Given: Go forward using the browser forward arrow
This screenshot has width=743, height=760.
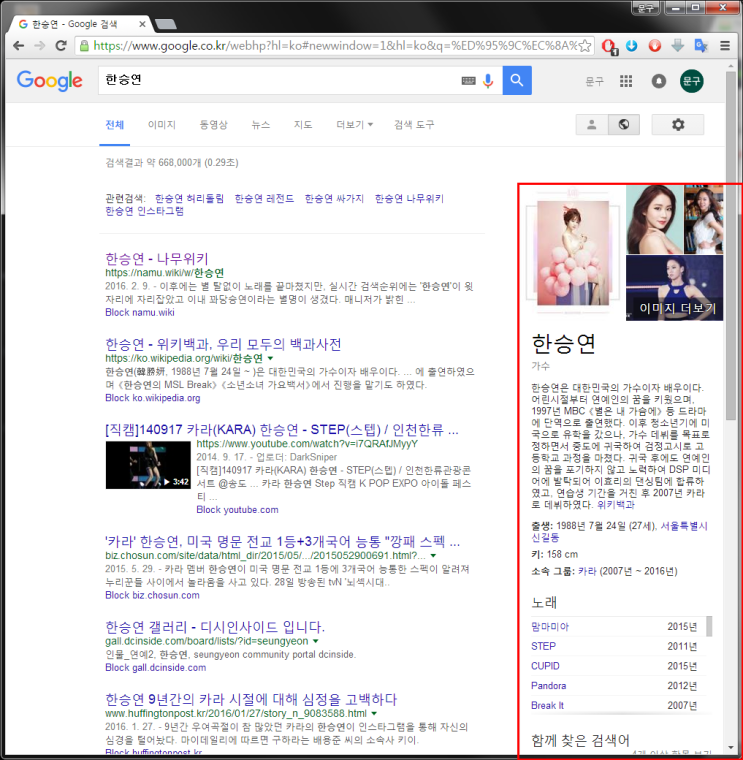Looking at the screenshot, I should 40,46.
